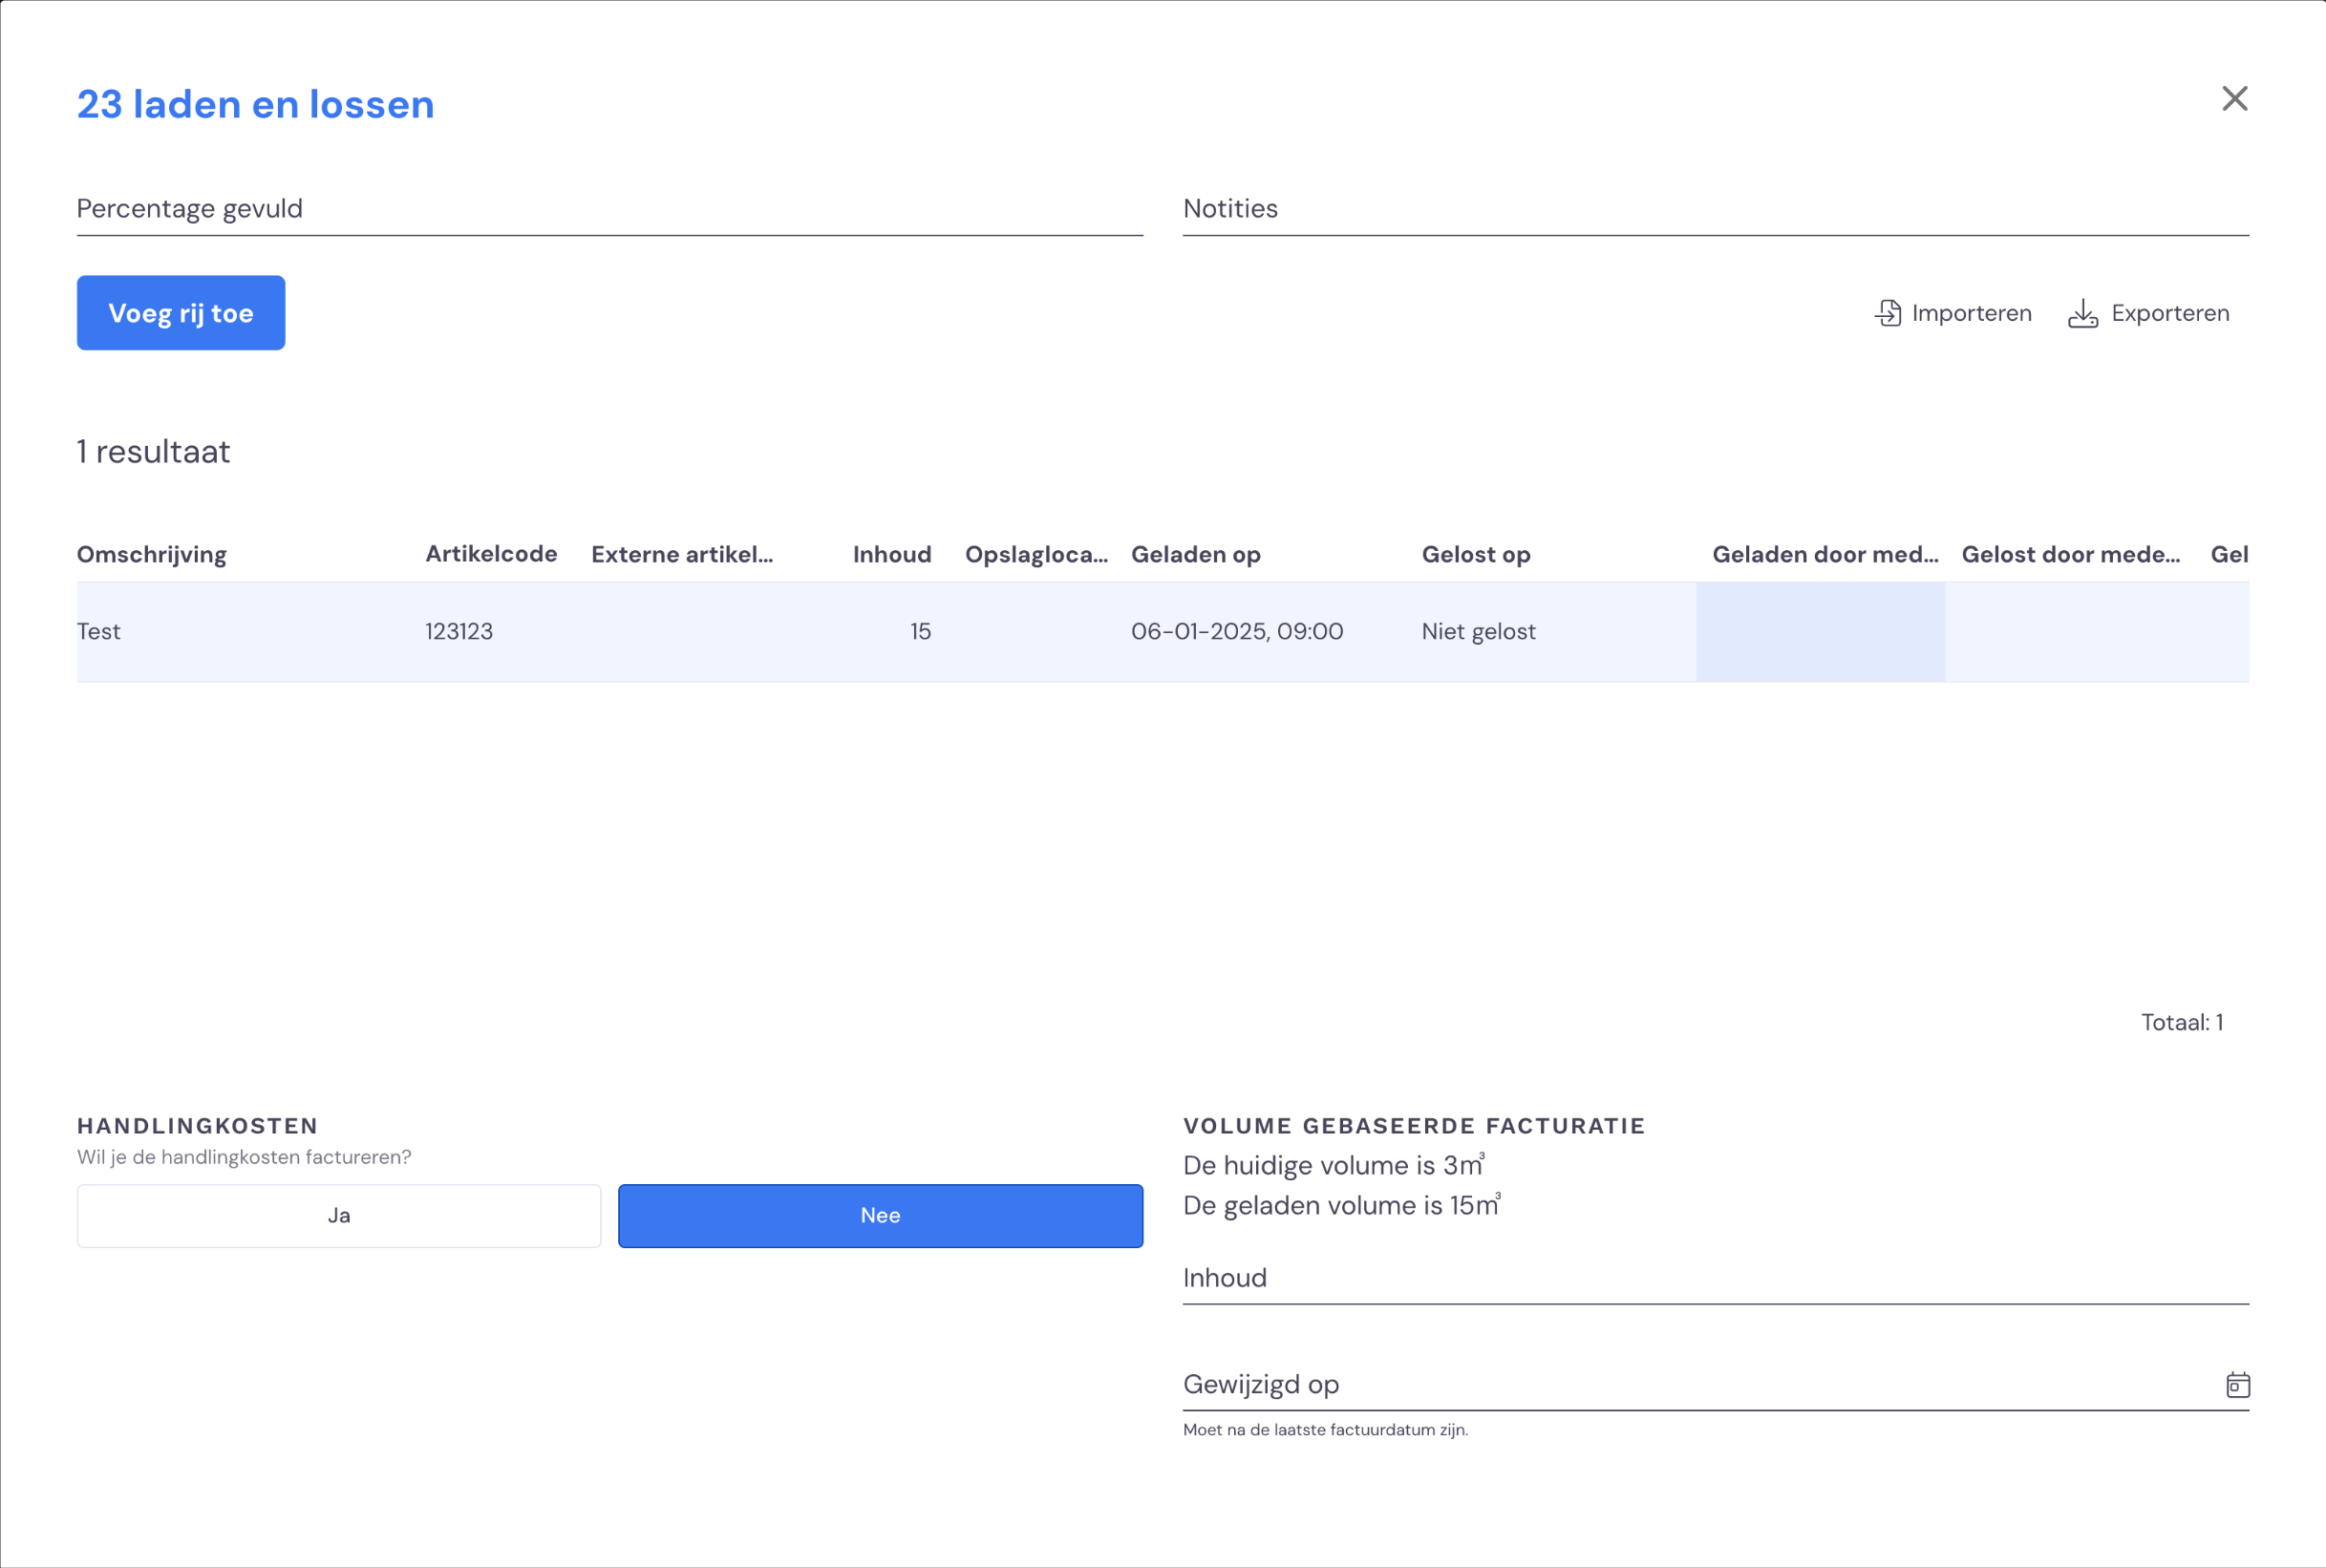Click Externe artikel... column header
Screen dimensions: 2326x1568
point(682,554)
